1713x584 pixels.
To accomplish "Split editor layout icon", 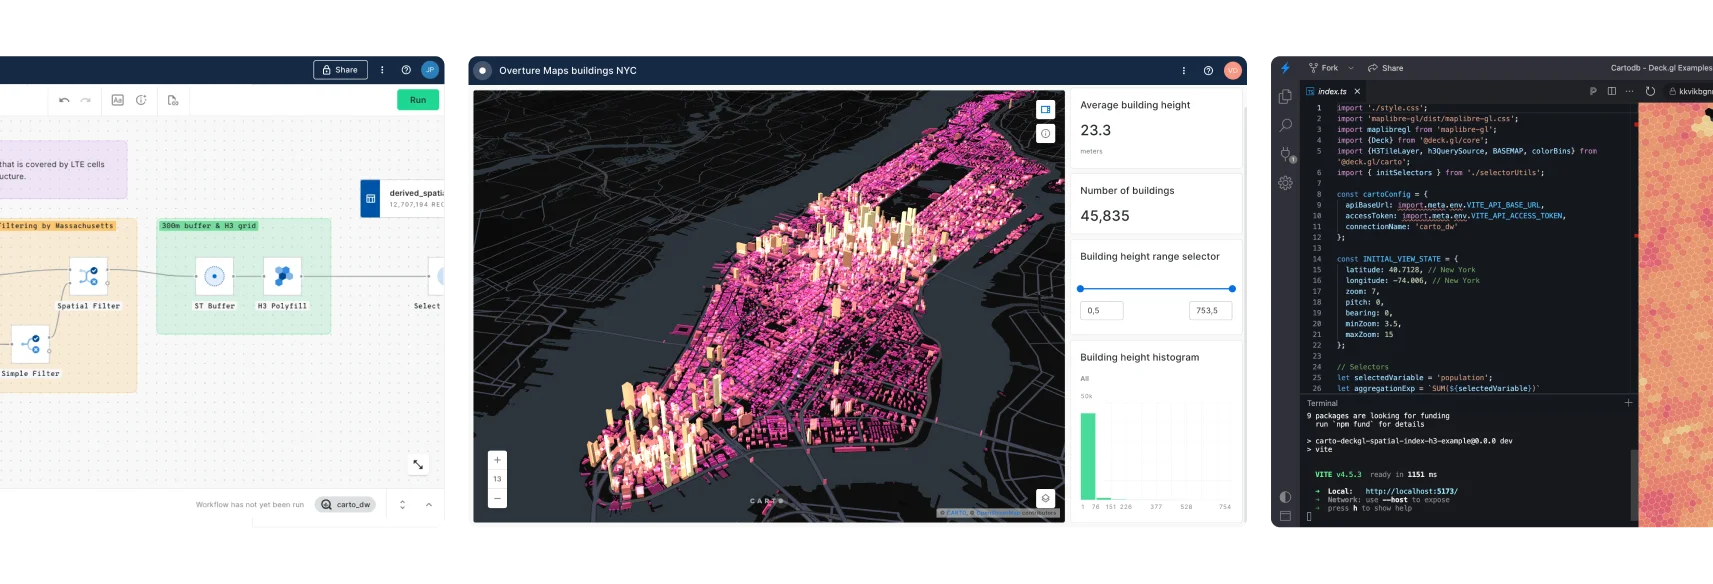I will [x=1611, y=91].
